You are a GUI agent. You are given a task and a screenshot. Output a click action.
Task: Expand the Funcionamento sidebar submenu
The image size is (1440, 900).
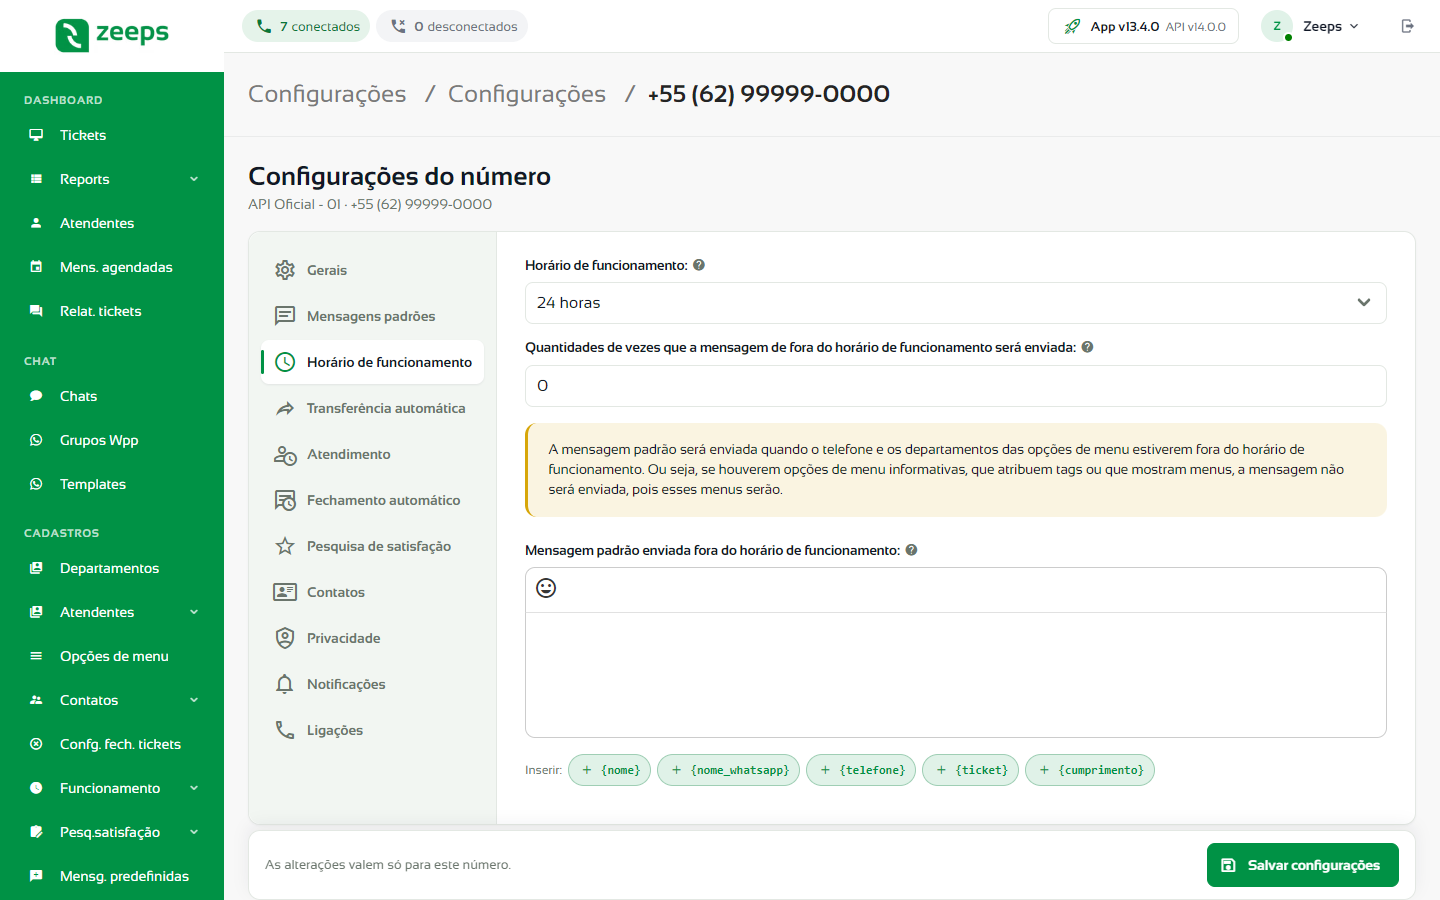(194, 788)
